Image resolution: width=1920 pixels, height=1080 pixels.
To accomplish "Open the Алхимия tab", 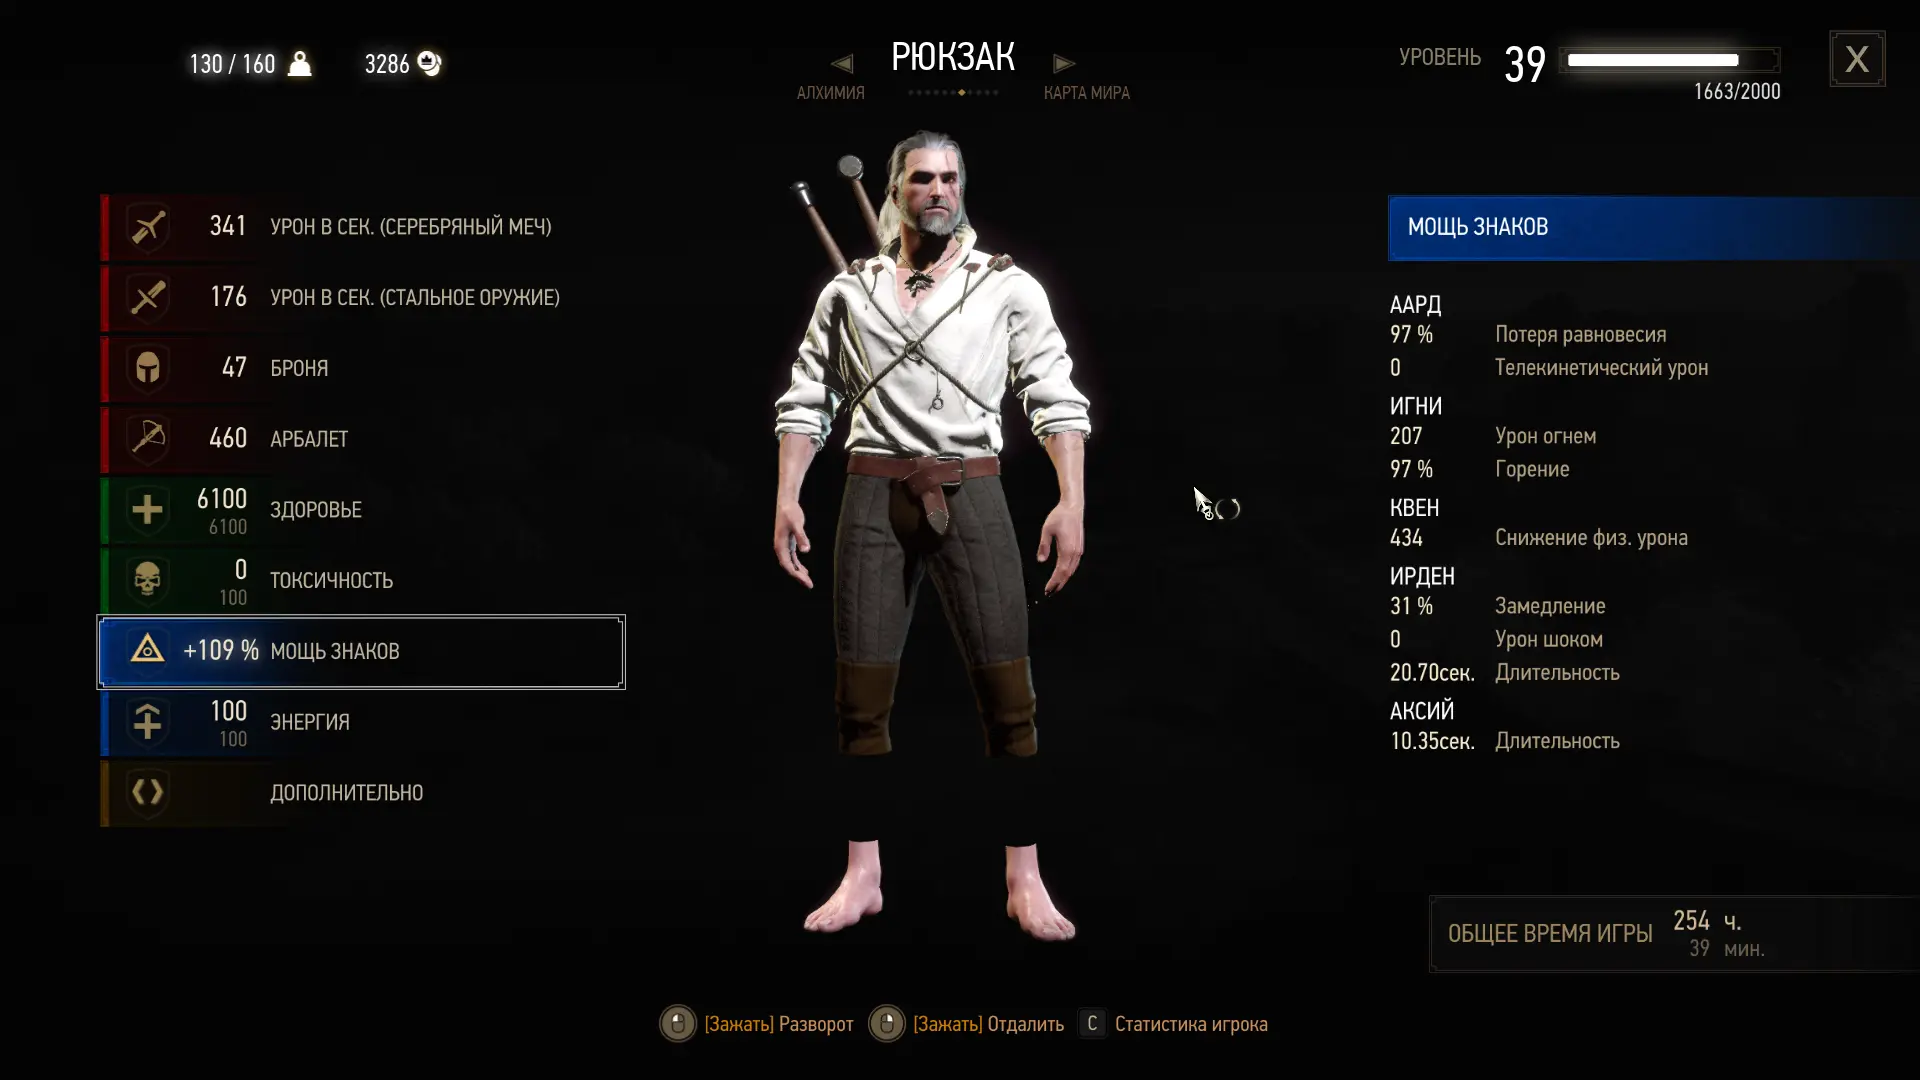I will [x=830, y=93].
